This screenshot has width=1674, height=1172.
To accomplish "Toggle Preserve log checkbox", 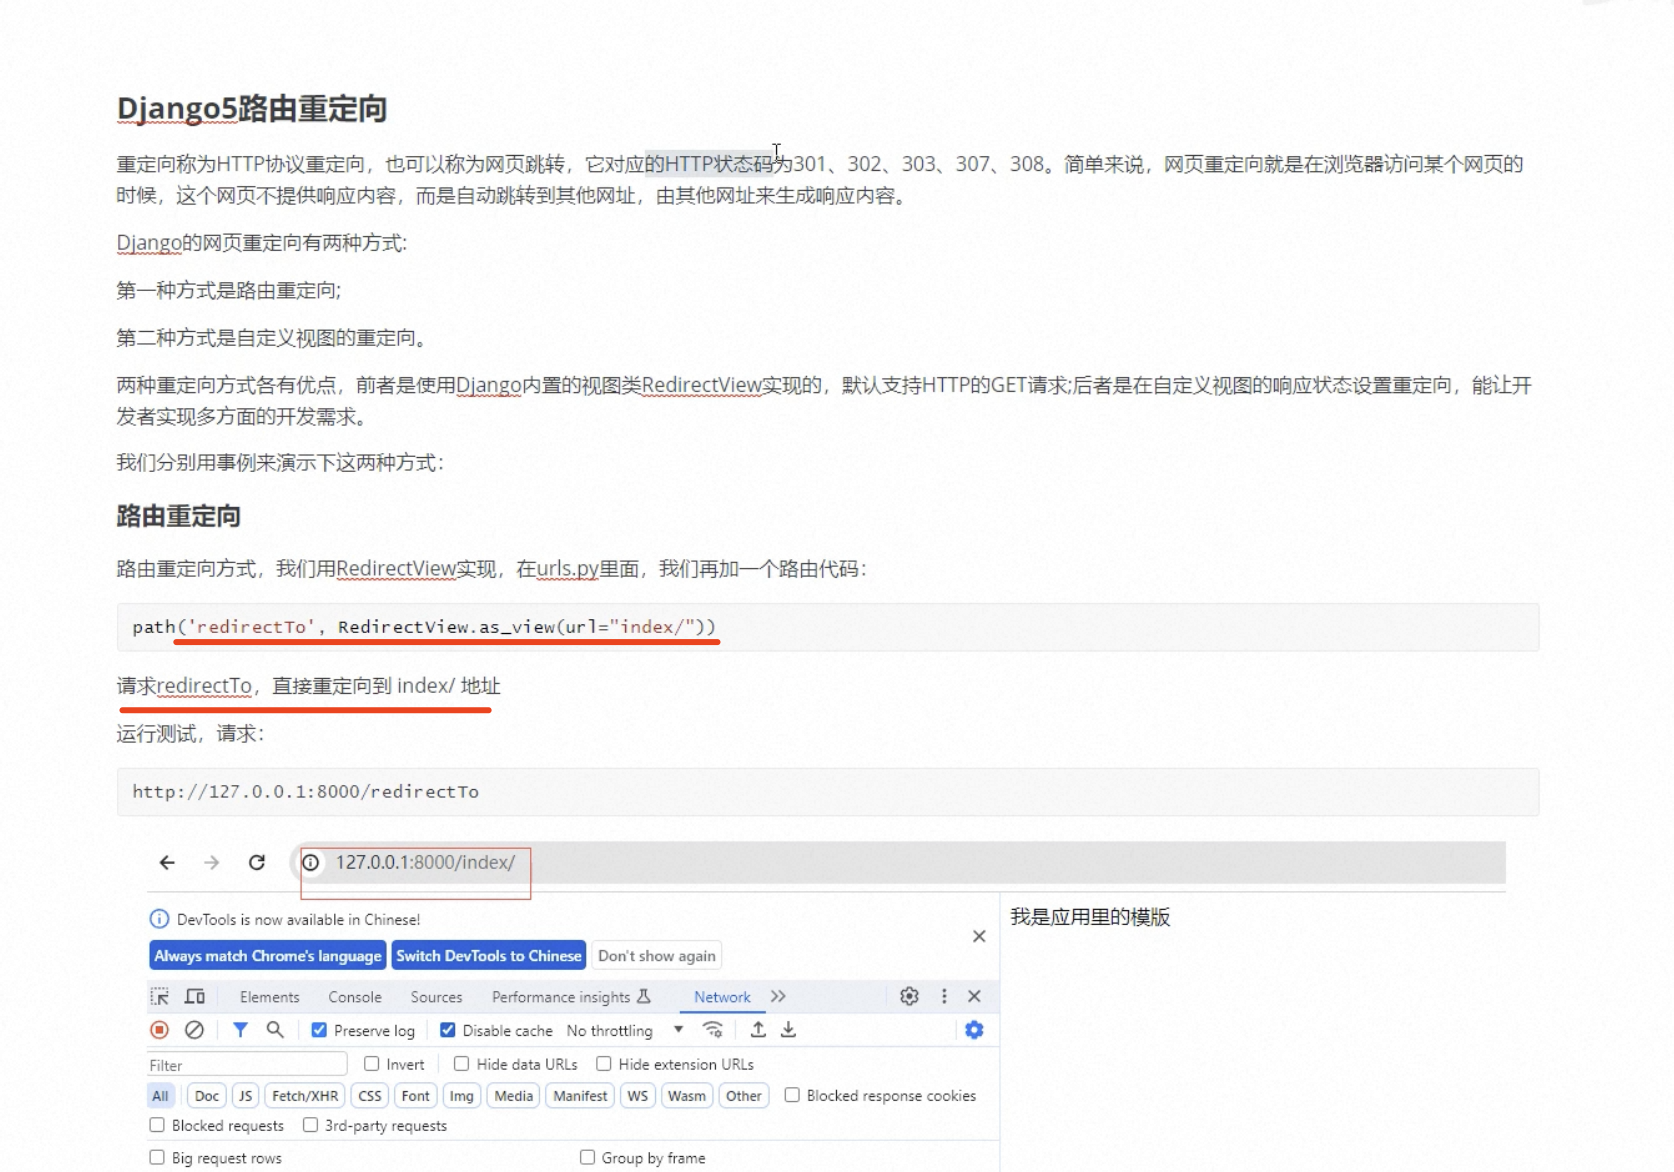I will tap(319, 1030).
